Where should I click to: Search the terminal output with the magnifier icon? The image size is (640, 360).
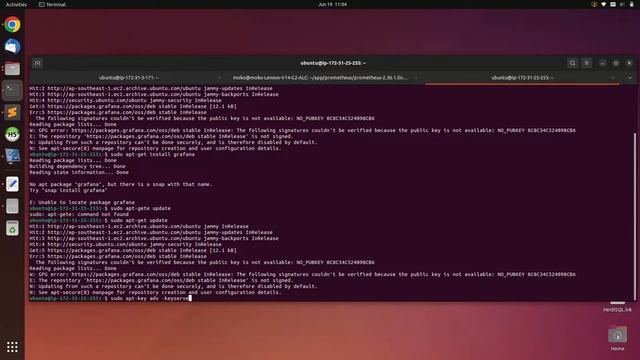click(x=572, y=63)
